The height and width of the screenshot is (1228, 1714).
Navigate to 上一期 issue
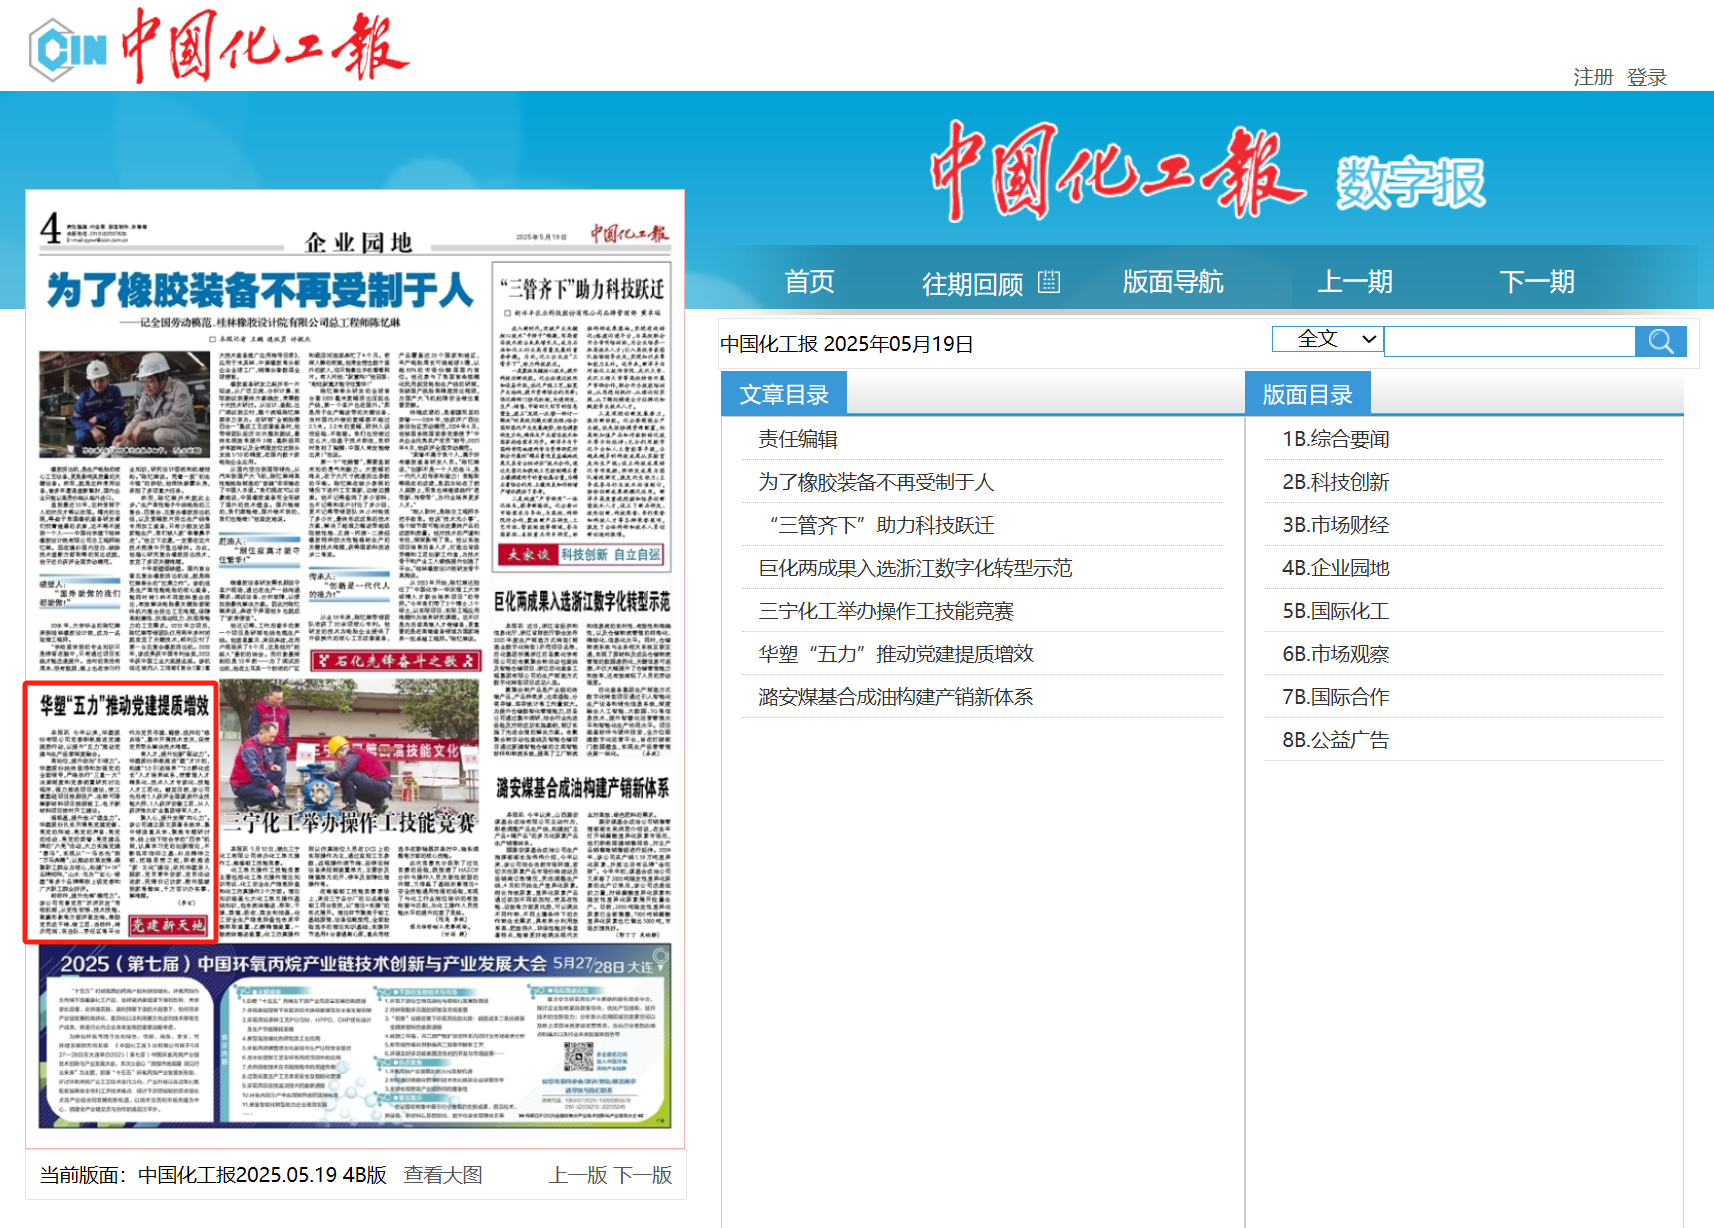(1354, 282)
